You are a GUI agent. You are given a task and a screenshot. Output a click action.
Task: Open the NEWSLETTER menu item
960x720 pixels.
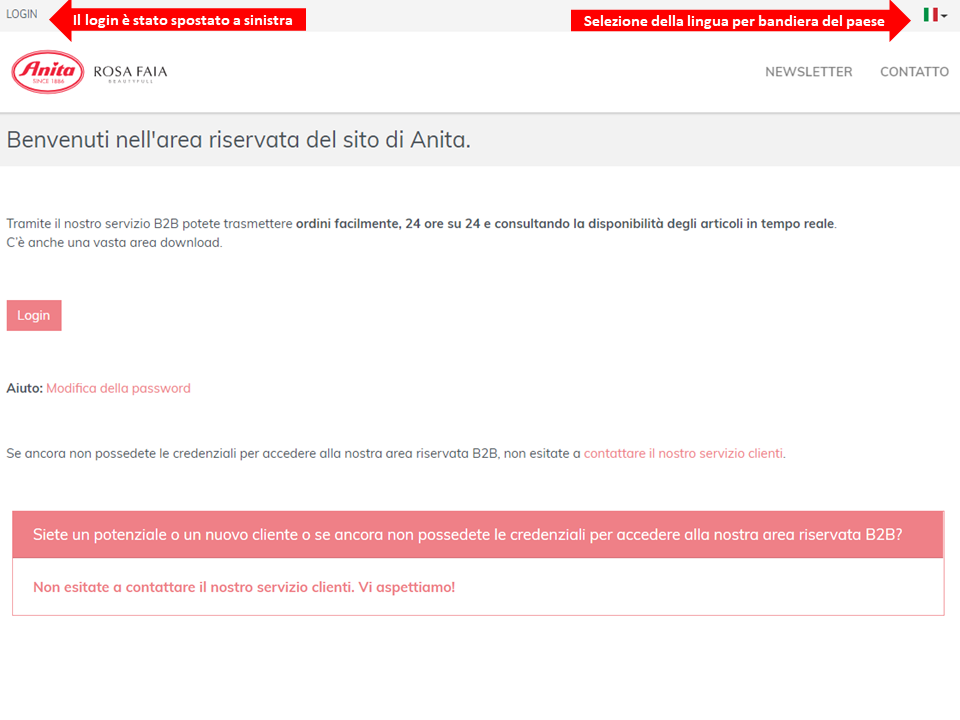(x=808, y=72)
